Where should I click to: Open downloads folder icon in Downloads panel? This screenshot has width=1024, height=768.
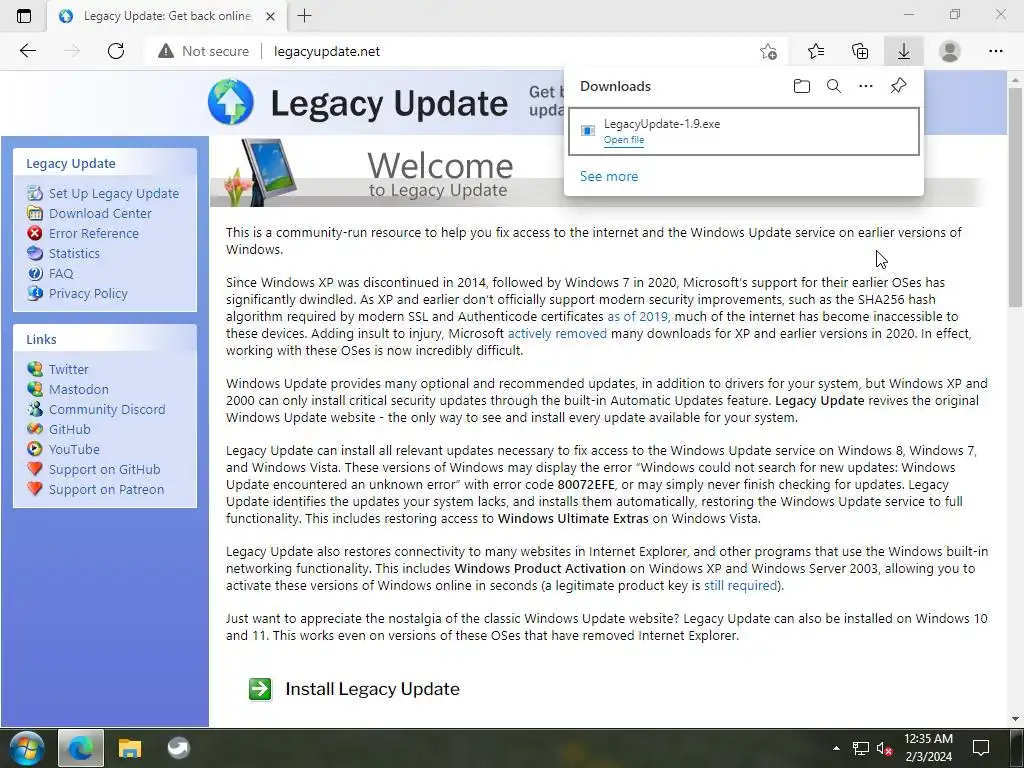802,86
